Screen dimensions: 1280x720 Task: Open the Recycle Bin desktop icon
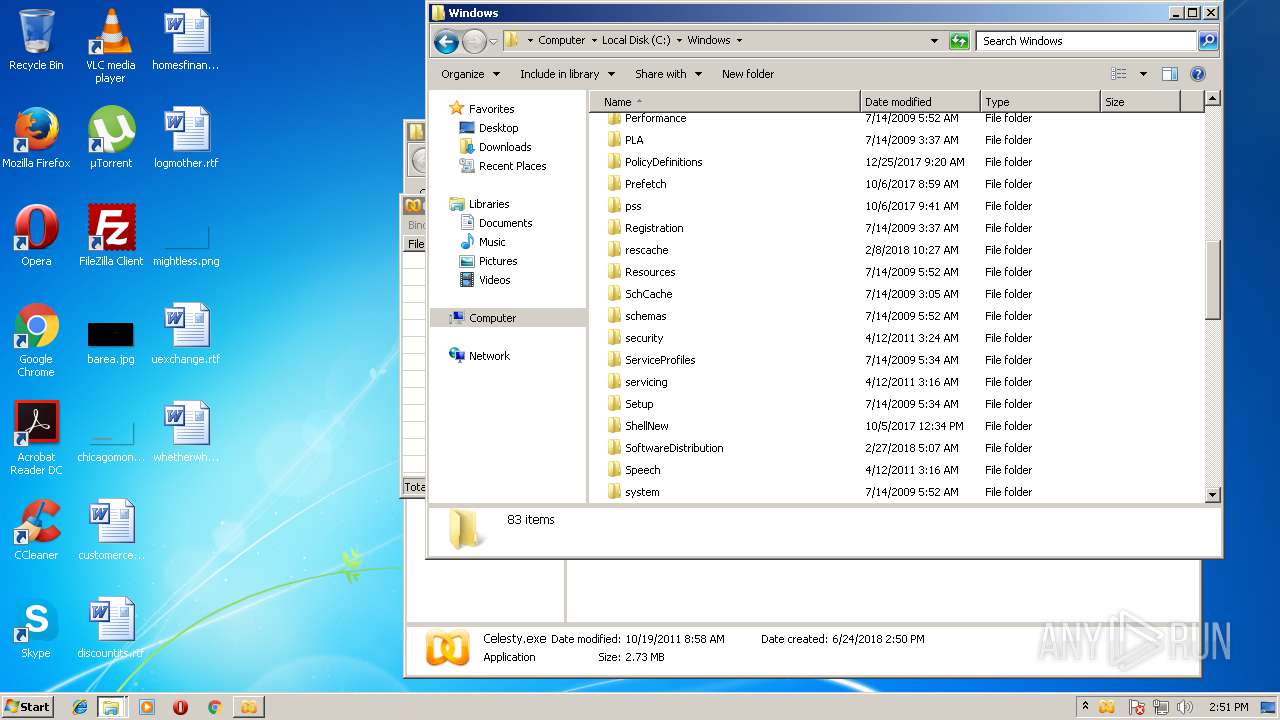pos(36,40)
